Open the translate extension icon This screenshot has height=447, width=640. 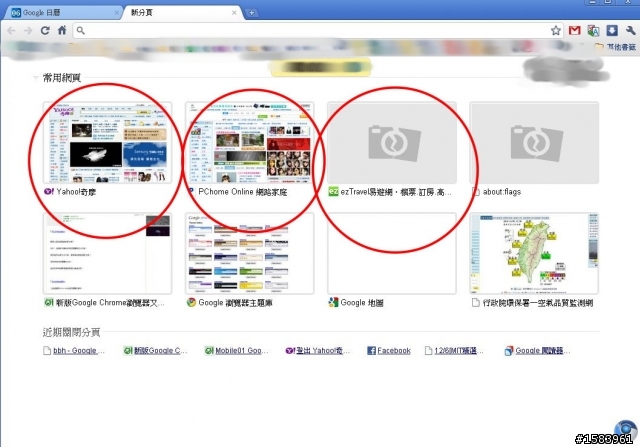pos(593,30)
